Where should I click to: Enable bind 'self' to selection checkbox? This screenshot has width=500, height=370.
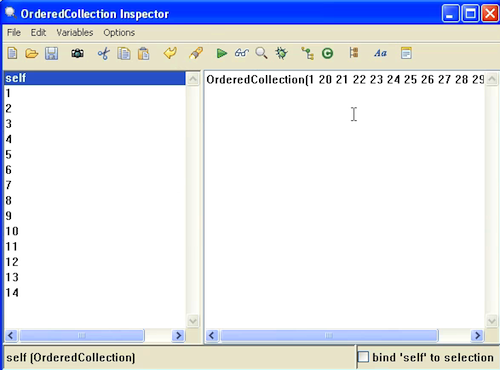tap(363, 357)
